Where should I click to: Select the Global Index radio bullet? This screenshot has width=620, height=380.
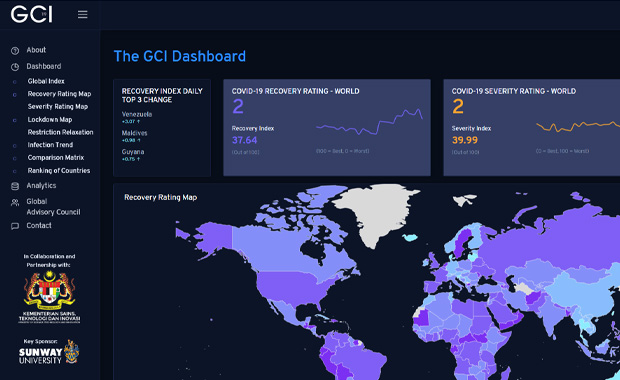(x=15, y=82)
